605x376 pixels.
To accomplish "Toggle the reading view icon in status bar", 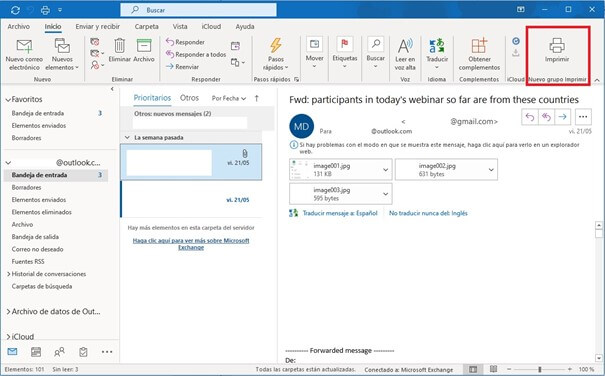I will click(x=493, y=369).
